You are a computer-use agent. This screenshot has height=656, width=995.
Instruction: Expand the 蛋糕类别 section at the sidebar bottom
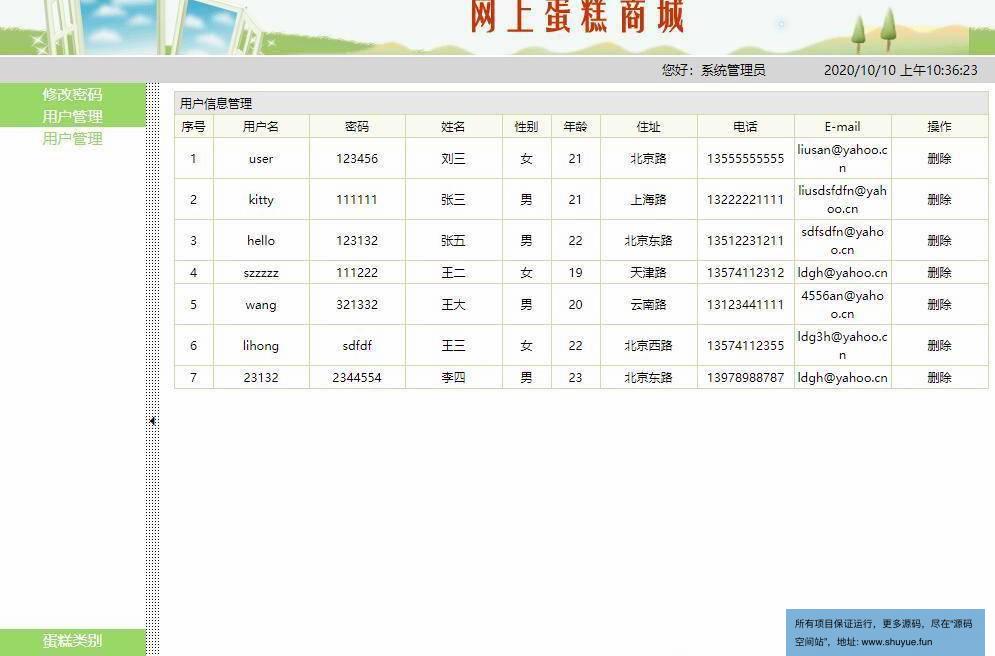coord(72,641)
